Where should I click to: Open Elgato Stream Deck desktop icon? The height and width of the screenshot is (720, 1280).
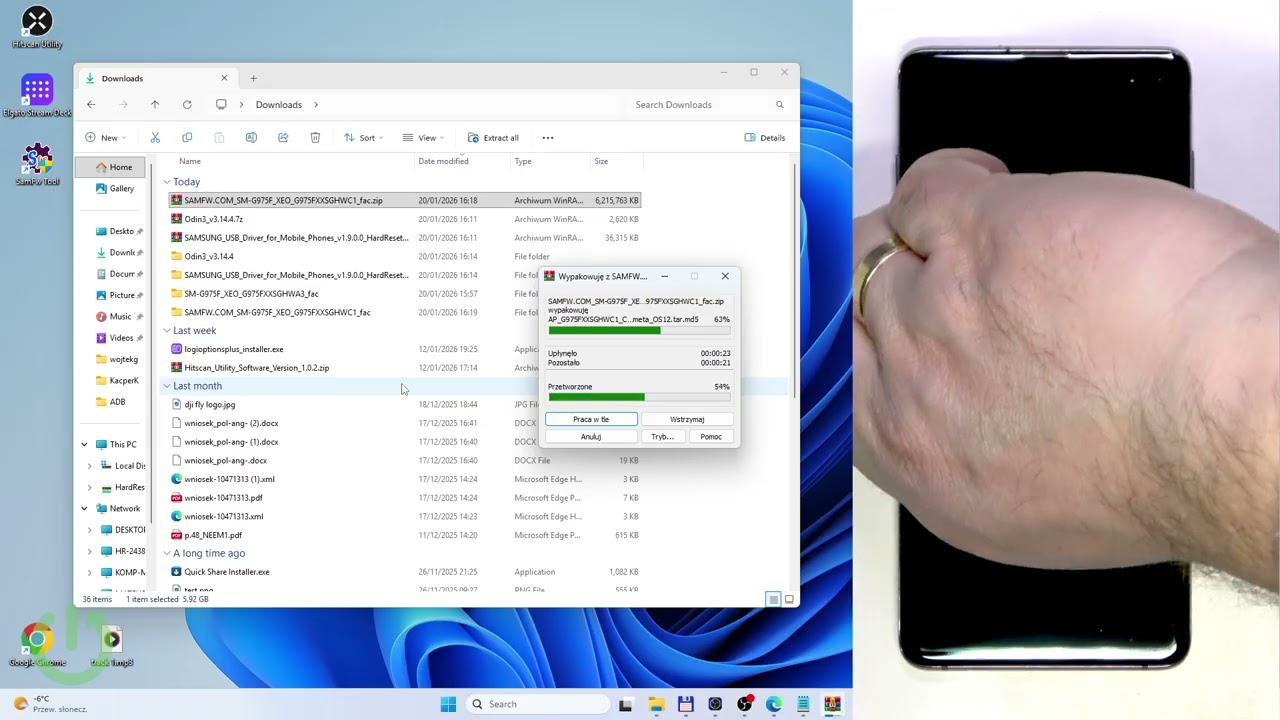pos(37,96)
